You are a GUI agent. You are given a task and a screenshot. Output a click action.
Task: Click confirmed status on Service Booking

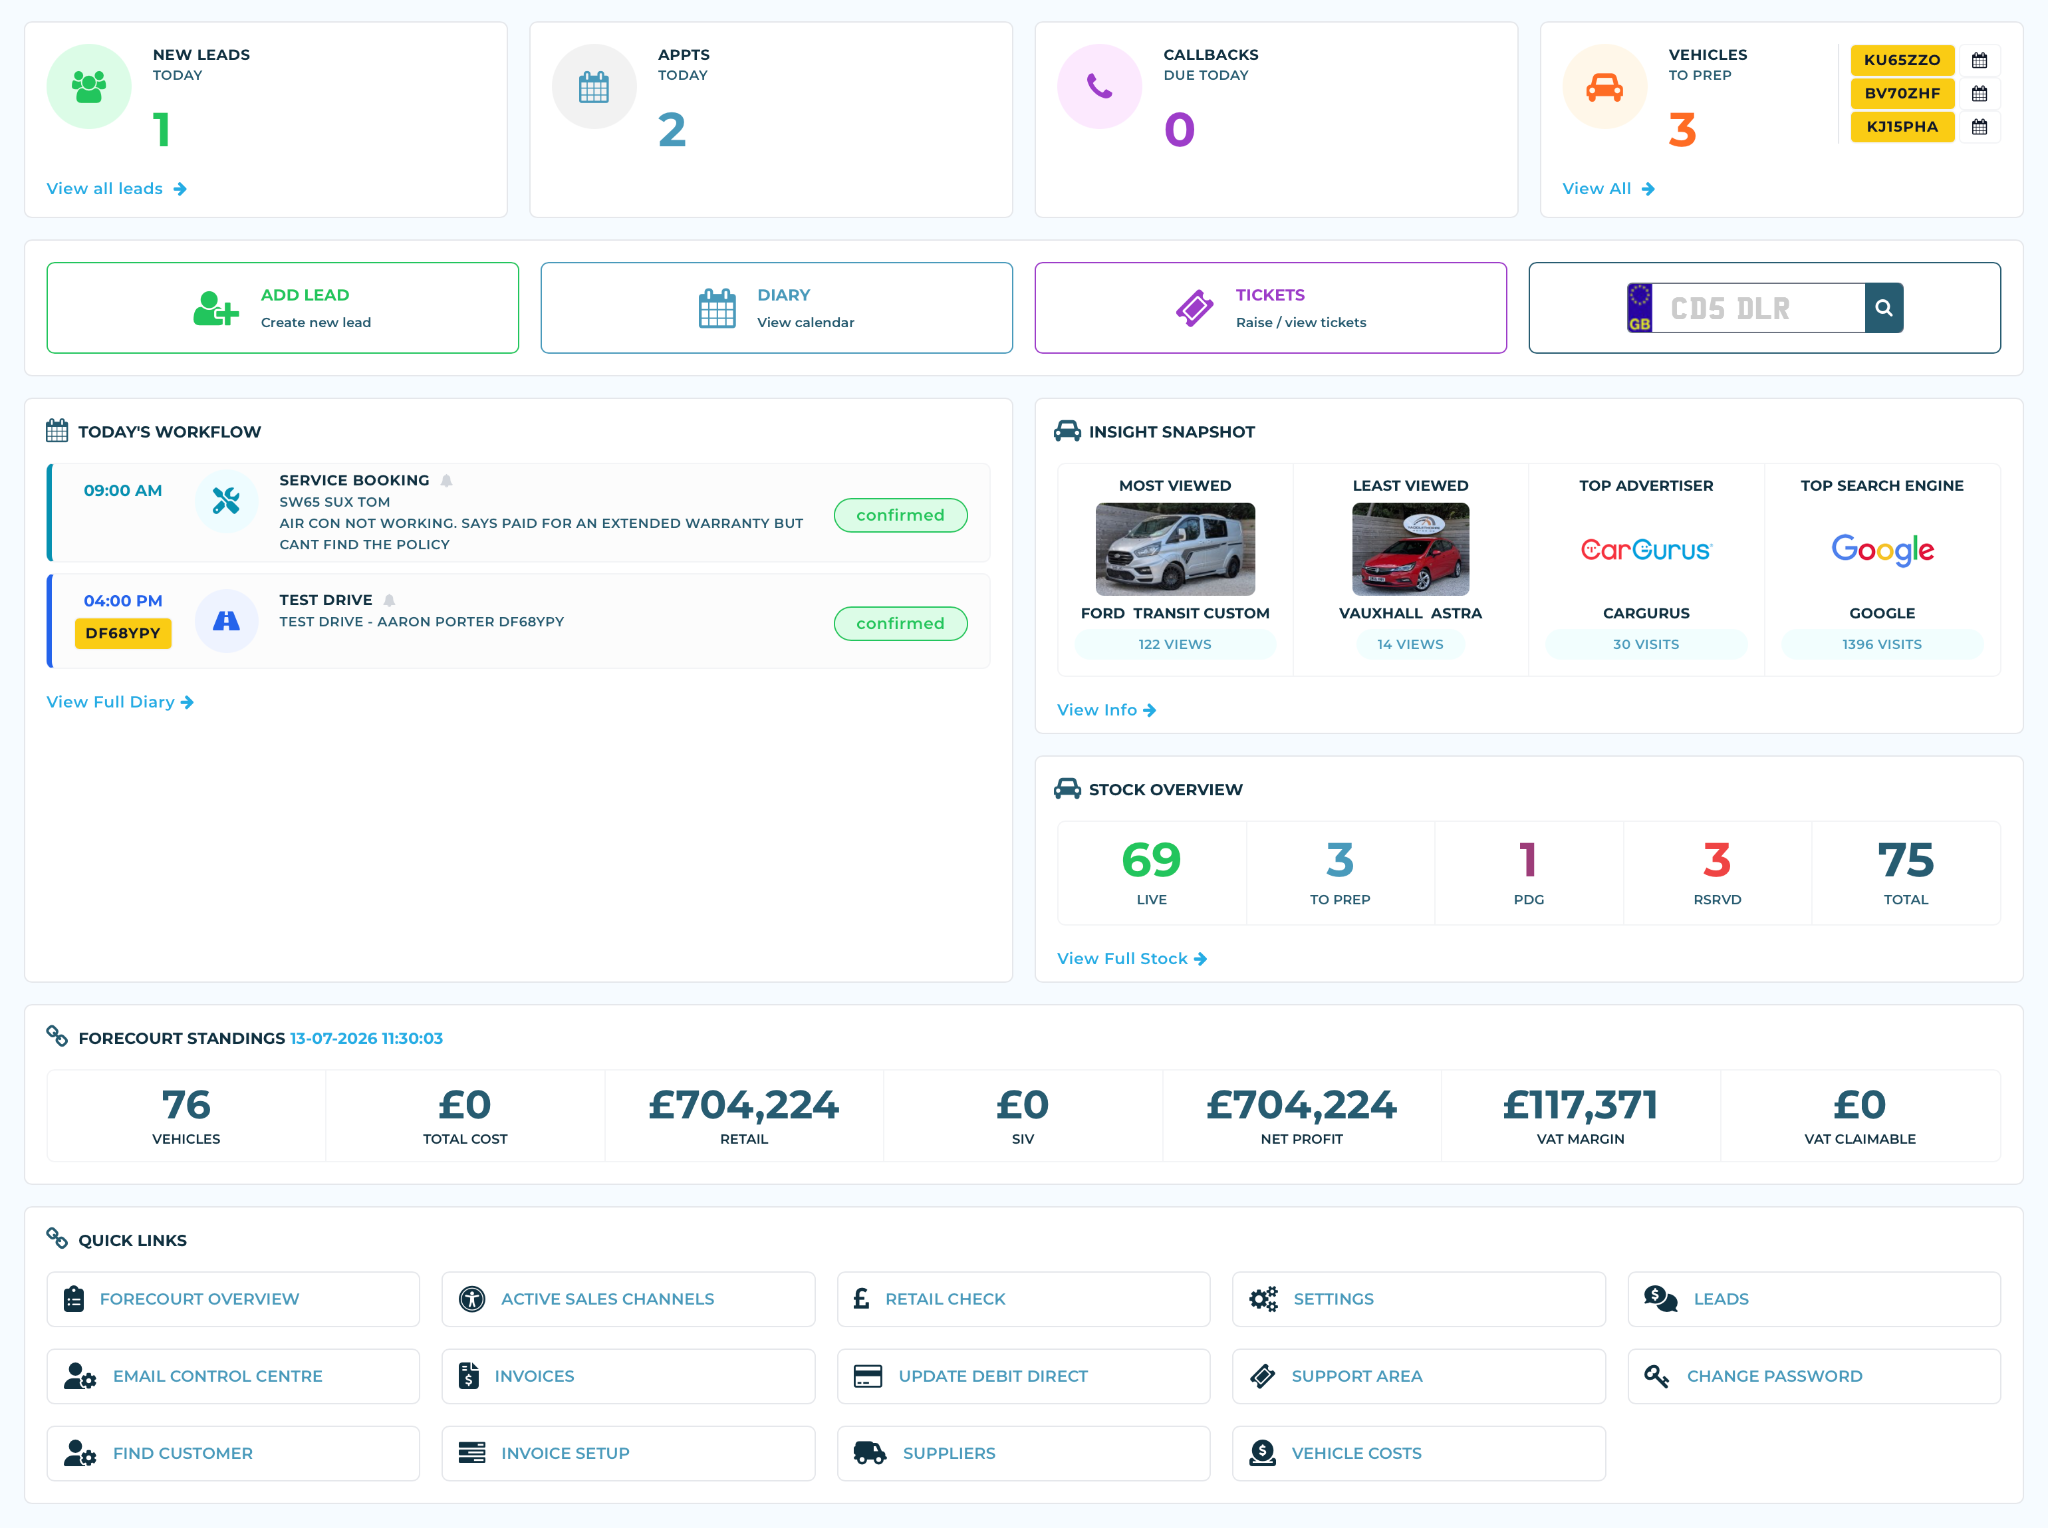click(901, 515)
